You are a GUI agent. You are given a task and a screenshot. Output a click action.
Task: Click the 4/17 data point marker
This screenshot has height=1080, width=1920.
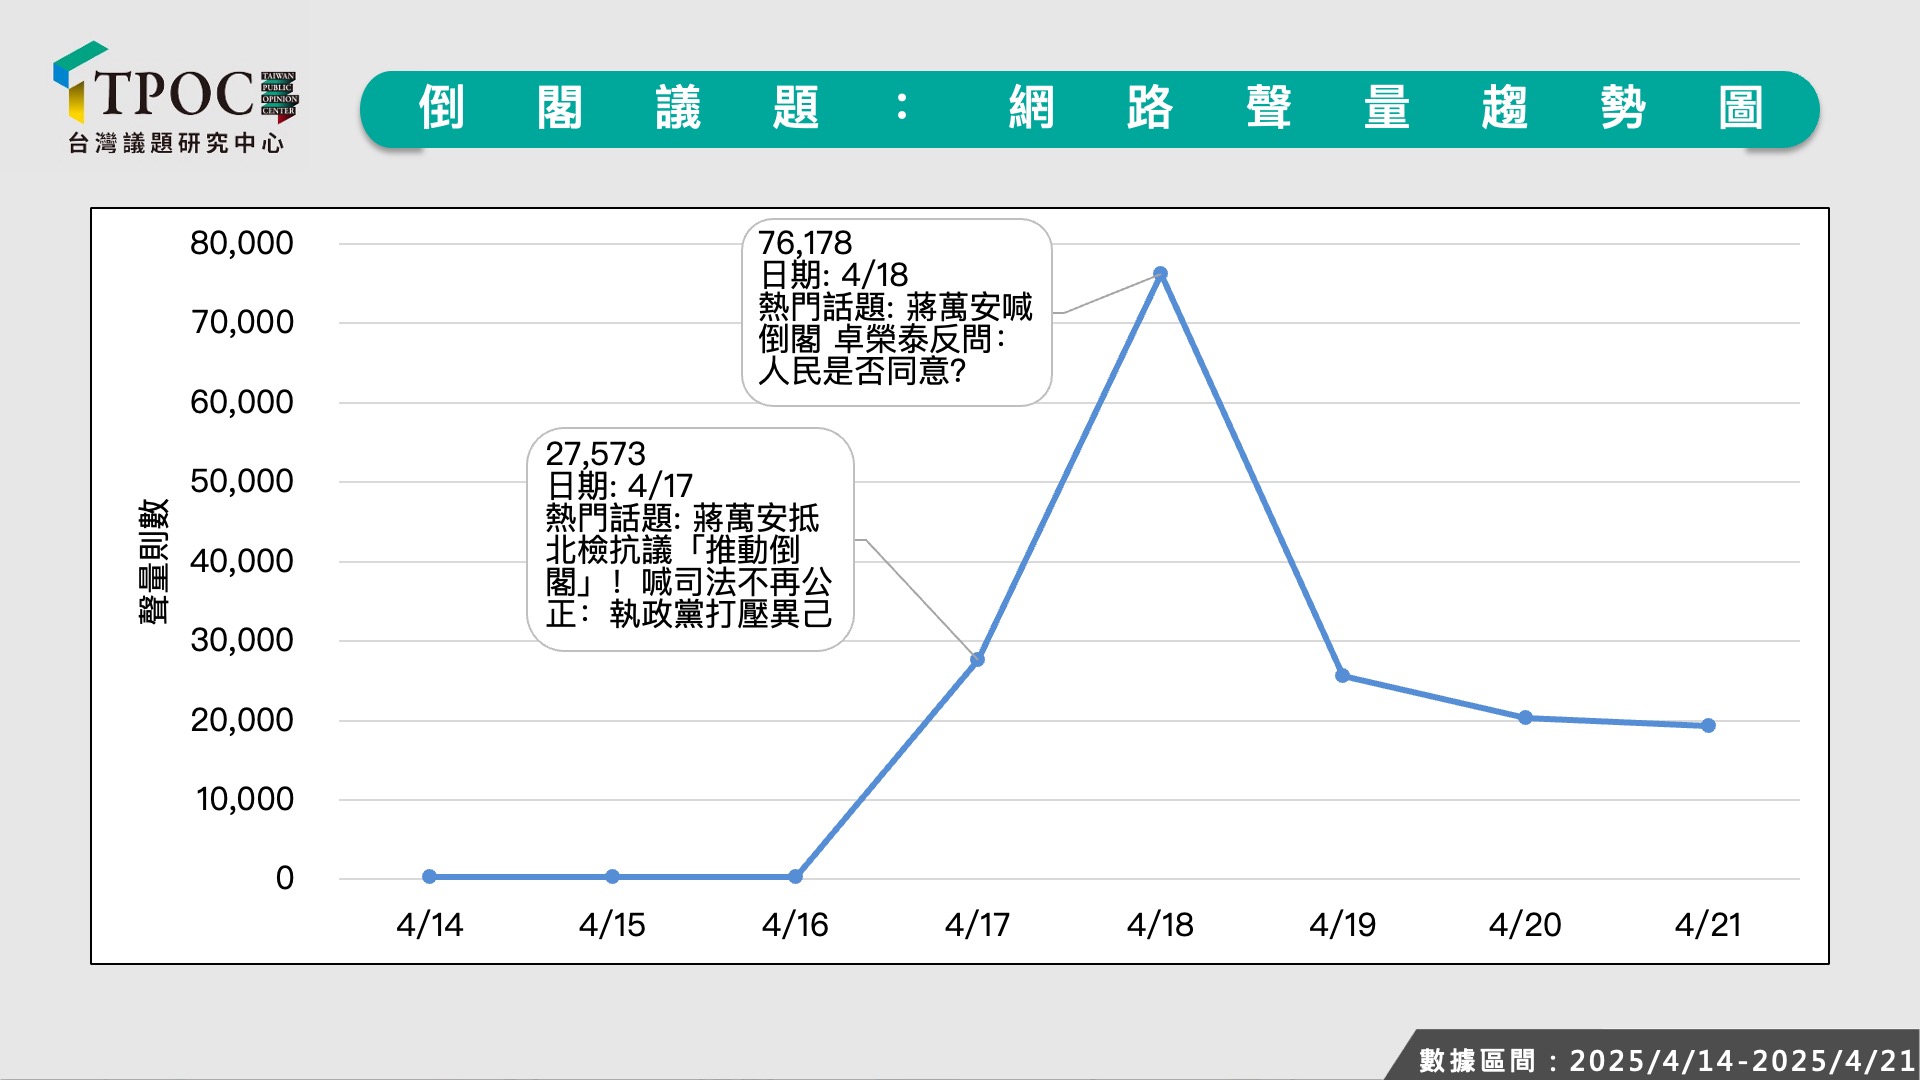click(x=977, y=660)
